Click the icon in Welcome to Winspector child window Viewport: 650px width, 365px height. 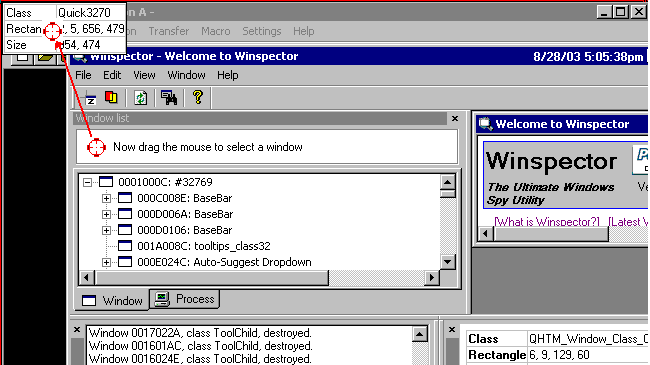(x=485, y=124)
